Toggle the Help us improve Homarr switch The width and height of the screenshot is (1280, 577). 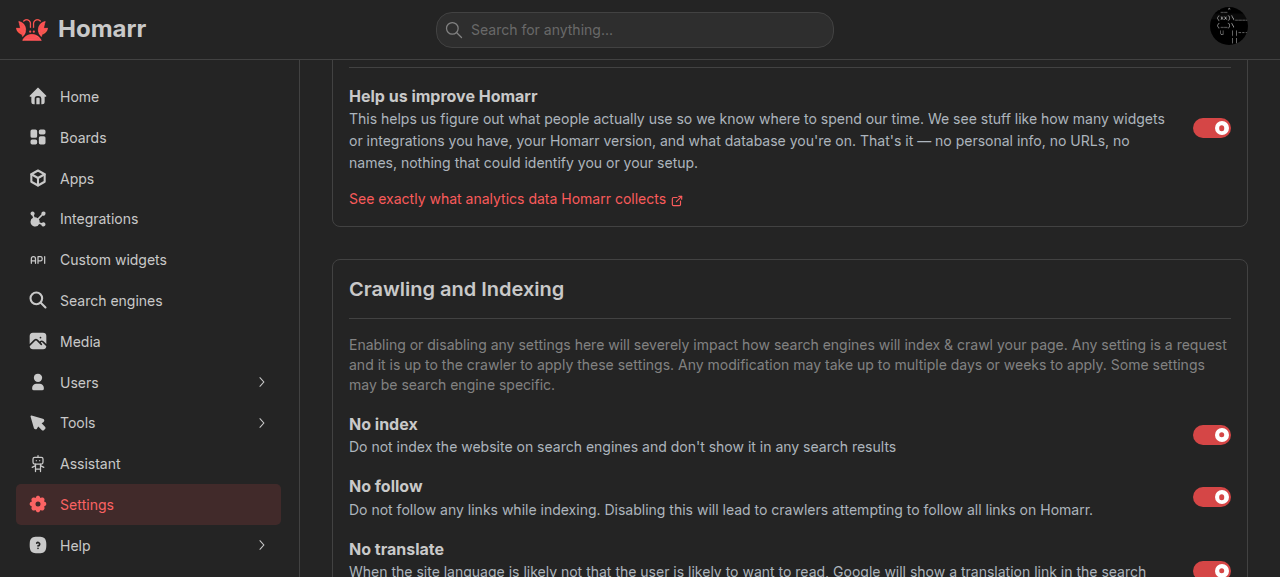(1212, 128)
